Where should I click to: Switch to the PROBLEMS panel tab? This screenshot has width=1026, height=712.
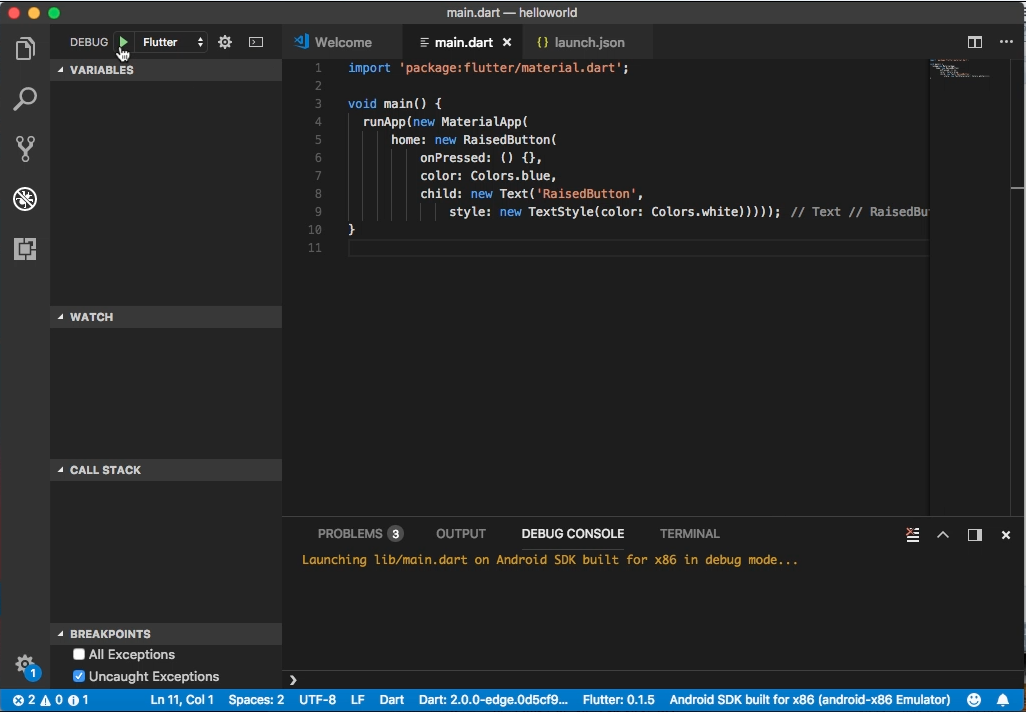[x=350, y=534]
